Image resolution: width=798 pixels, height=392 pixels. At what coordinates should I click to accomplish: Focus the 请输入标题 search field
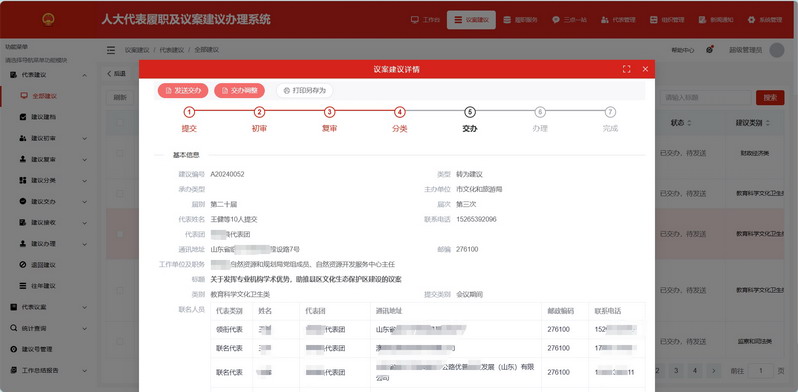705,98
